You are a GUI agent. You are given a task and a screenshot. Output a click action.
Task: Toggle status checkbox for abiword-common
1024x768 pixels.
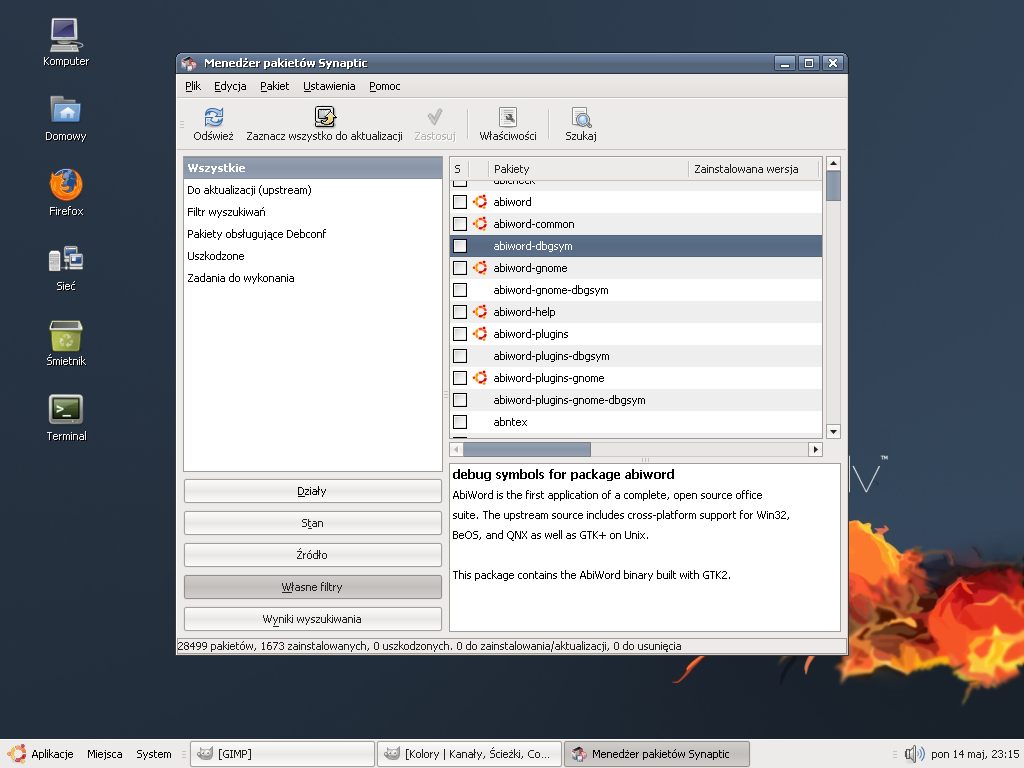(x=460, y=224)
